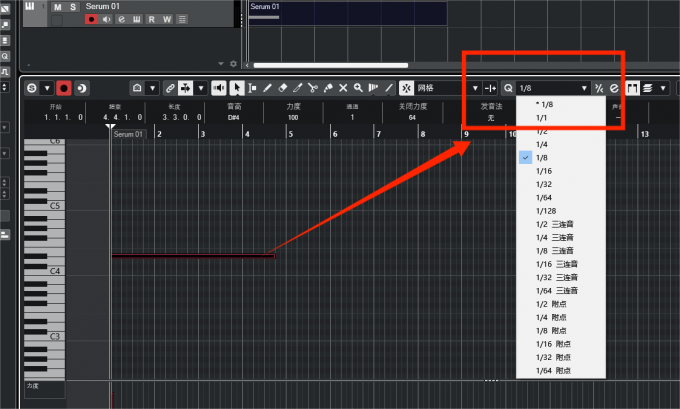Select * 1/8 in quantize list
The width and height of the screenshot is (680, 409).
[x=561, y=105]
